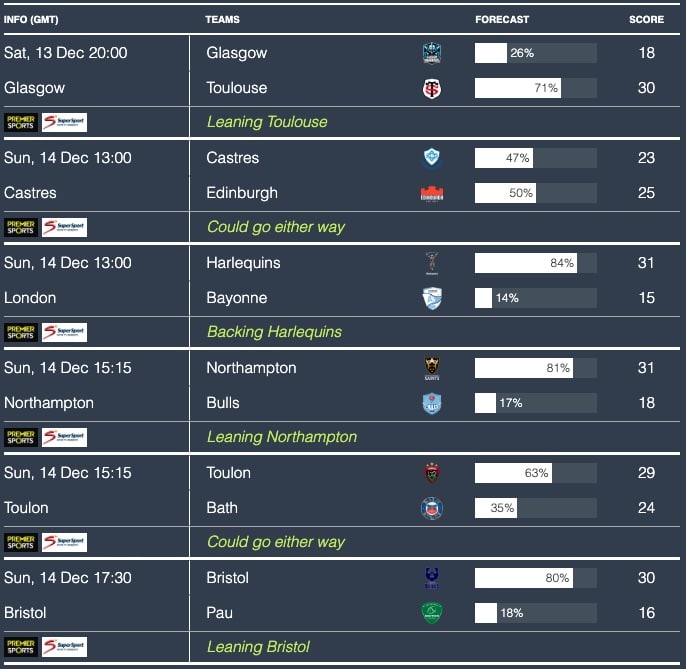
Task: Click the SCORE column header
Action: [x=646, y=20]
